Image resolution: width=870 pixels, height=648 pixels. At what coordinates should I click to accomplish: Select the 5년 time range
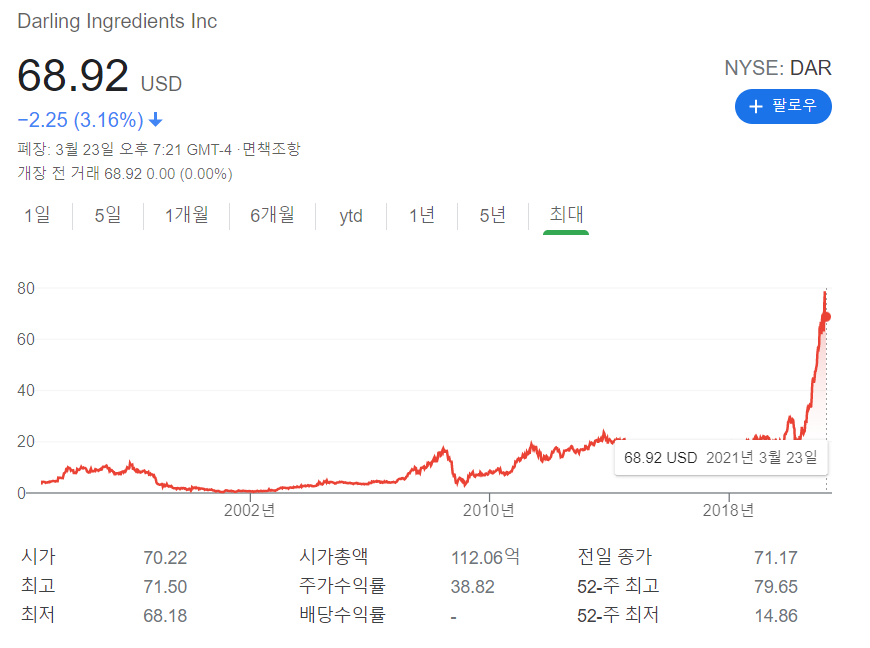[491, 215]
